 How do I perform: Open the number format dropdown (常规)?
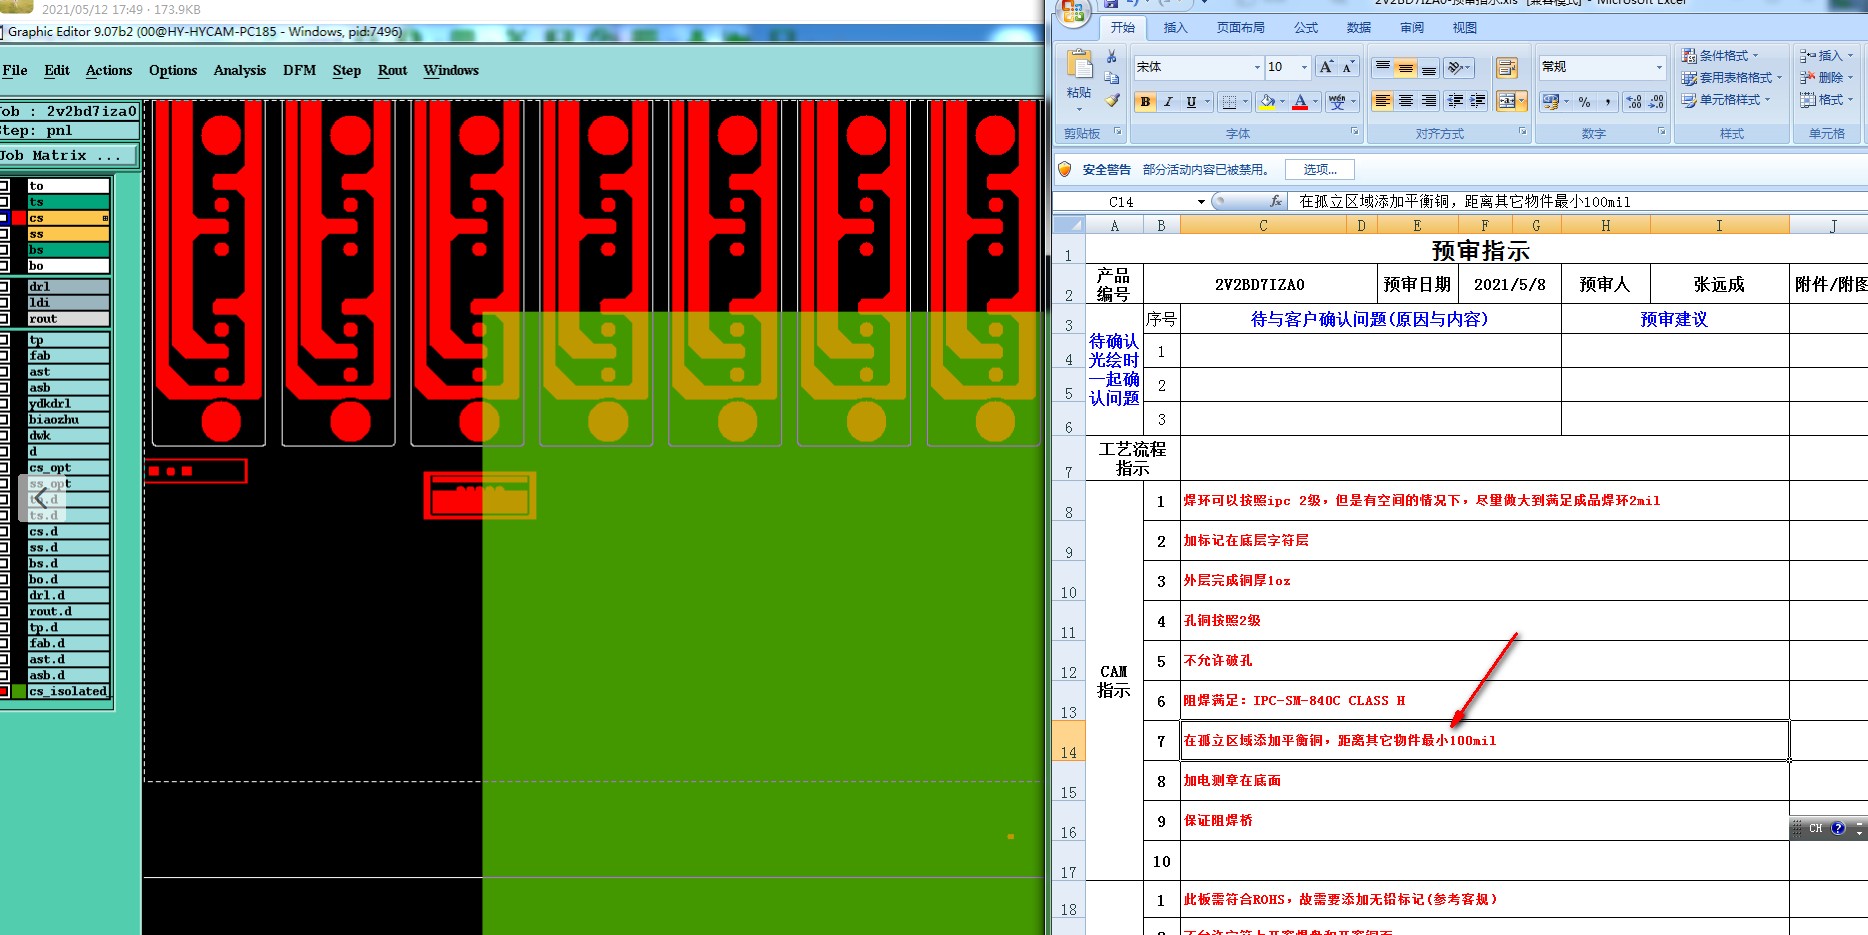1659,67
